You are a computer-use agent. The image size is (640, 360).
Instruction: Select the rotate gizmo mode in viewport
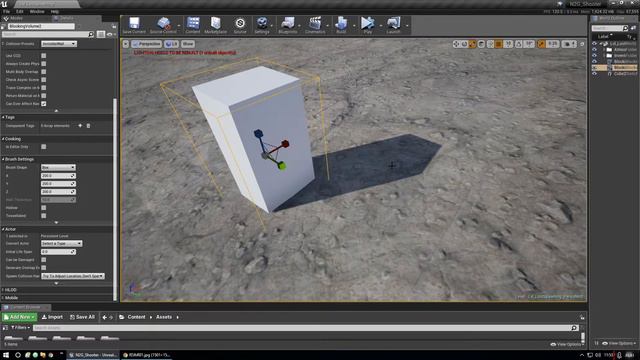click(464, 44)
